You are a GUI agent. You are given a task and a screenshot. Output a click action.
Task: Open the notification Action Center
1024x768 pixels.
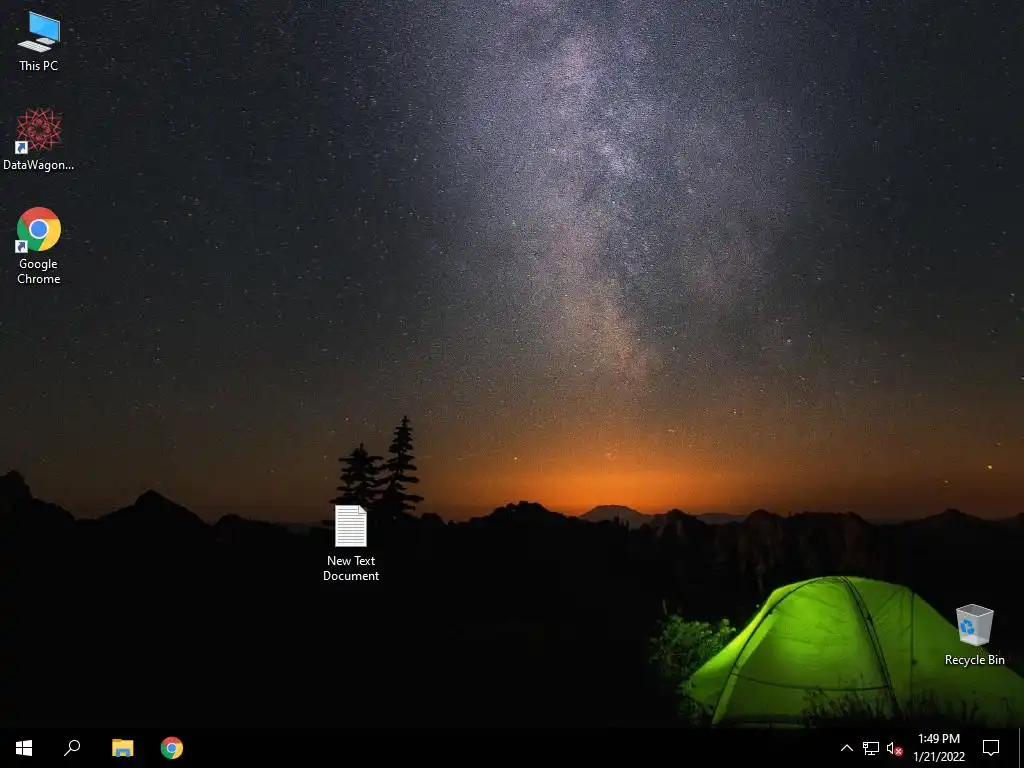(x=991, y=748)
